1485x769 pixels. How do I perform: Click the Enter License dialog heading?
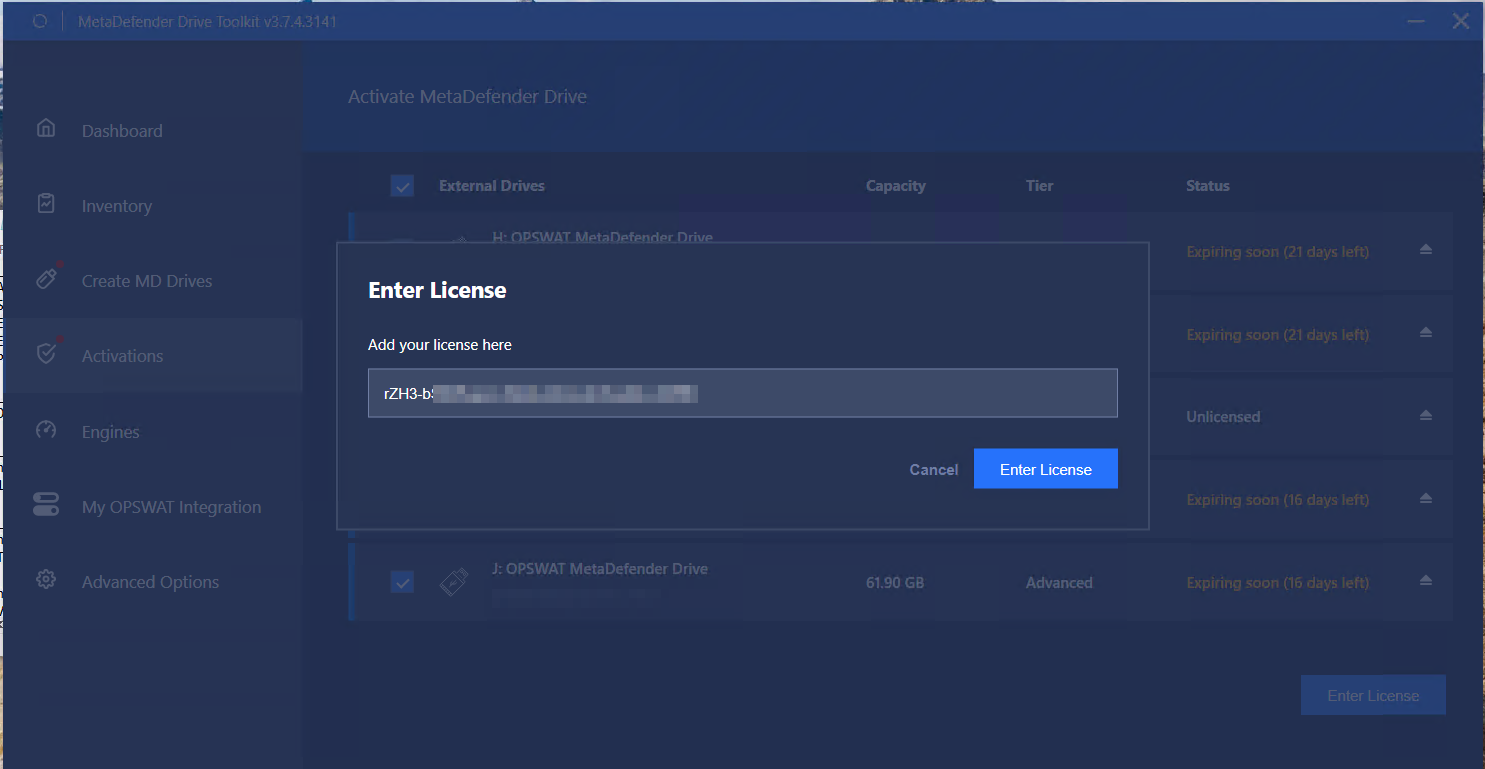tap(437, 290)
